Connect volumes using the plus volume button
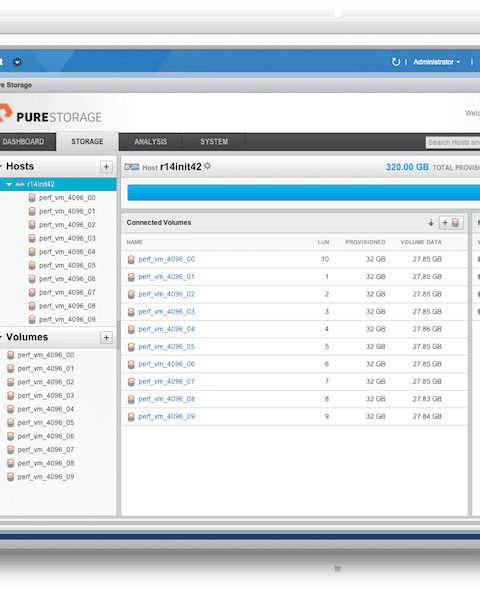The image size is (480, 593). [x=451, y=223]
